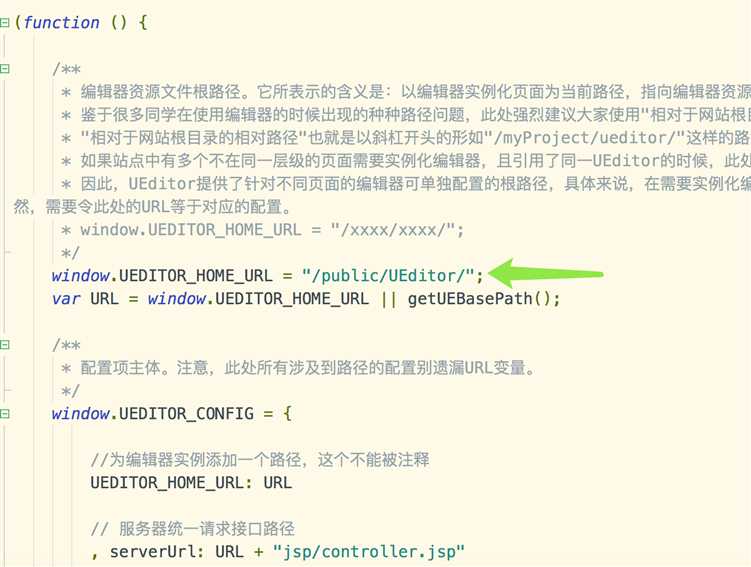Click window.UEDITOR_CONFIG identifier
Viewport: 751px width, 567px height.
(x=153, y=413)
